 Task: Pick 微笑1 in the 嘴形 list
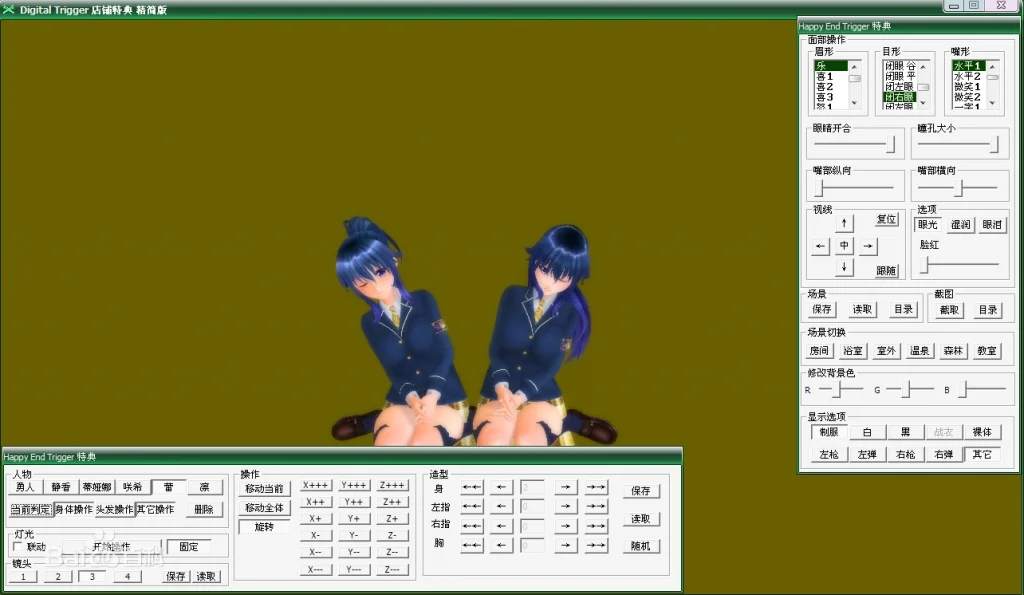[967, 87]
